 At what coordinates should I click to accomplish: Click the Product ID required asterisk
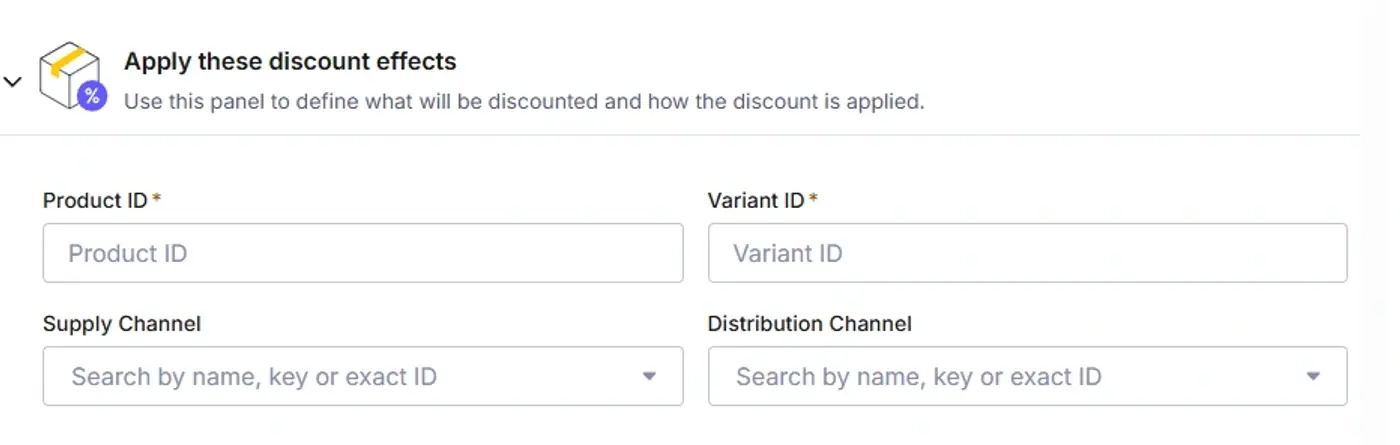[x=157, y=198]
